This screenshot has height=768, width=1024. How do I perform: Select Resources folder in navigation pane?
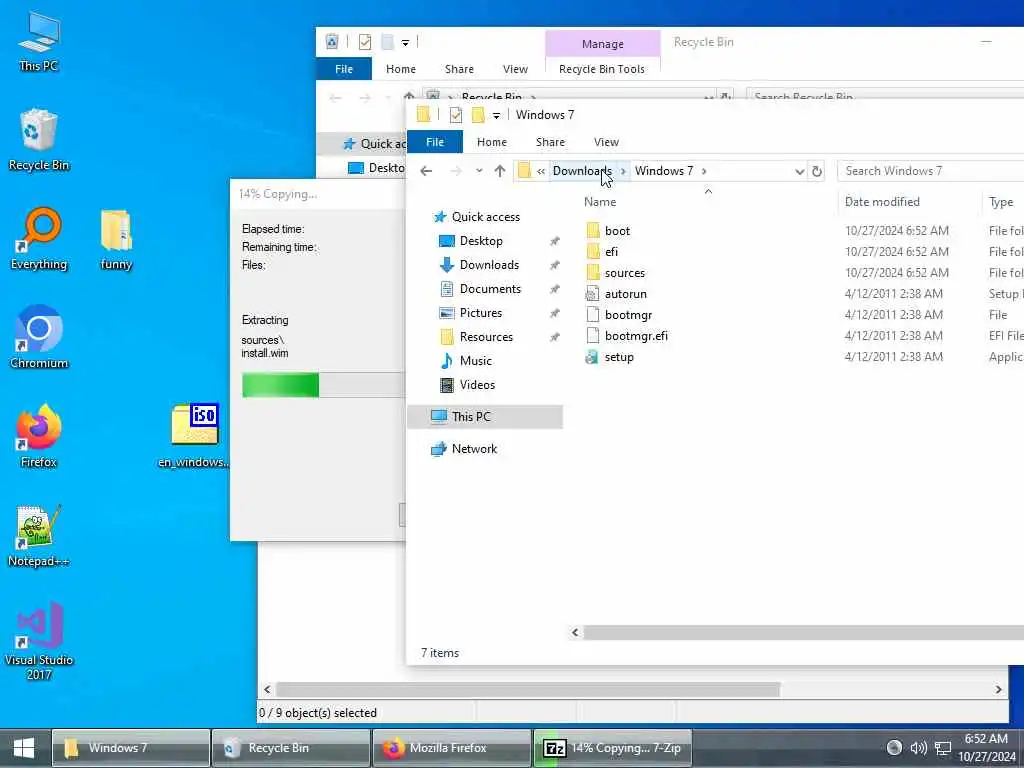(486, 337)
